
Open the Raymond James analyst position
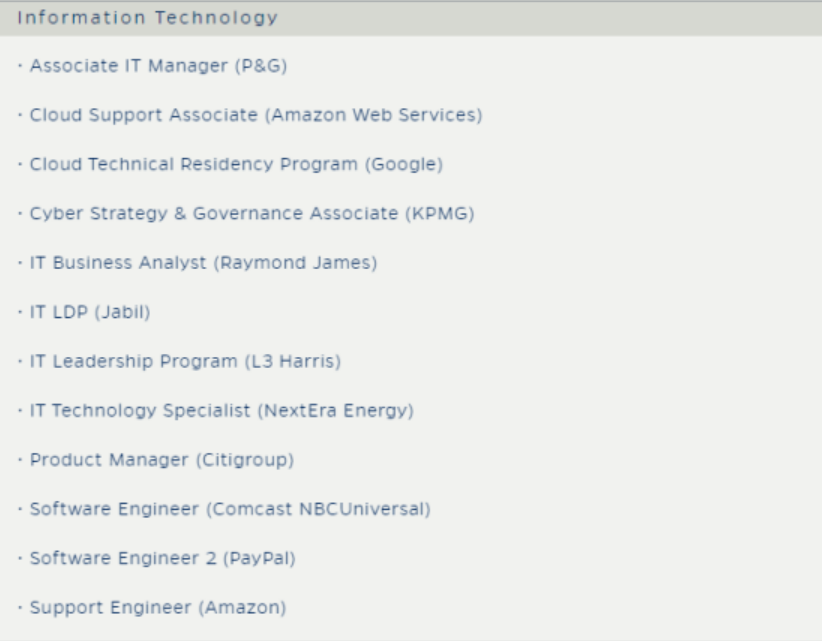point(203,263)
